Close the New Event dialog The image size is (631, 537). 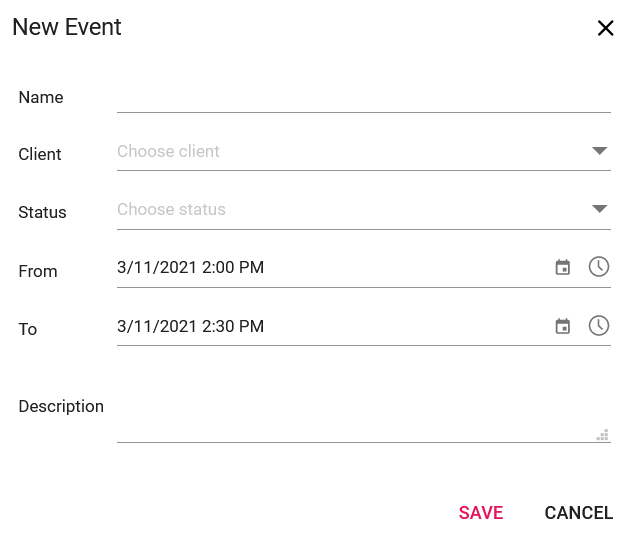point(605,28)
